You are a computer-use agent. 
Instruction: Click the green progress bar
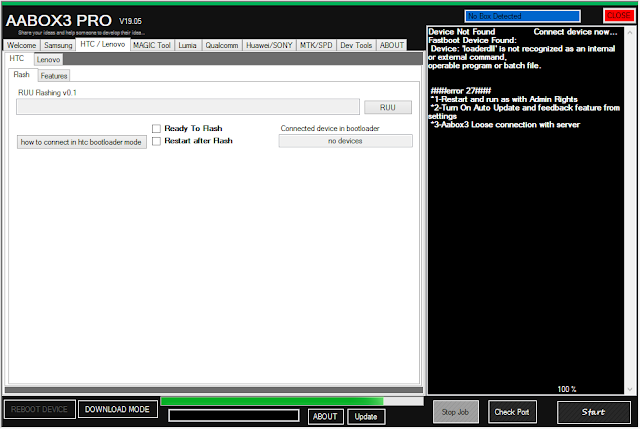coord(292,401)
